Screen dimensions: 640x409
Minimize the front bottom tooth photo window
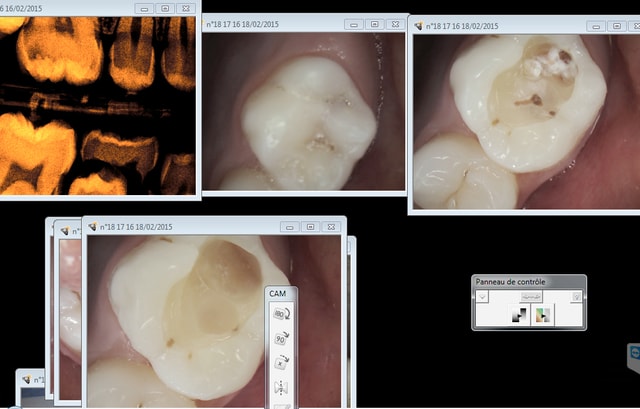click(291, 227)
